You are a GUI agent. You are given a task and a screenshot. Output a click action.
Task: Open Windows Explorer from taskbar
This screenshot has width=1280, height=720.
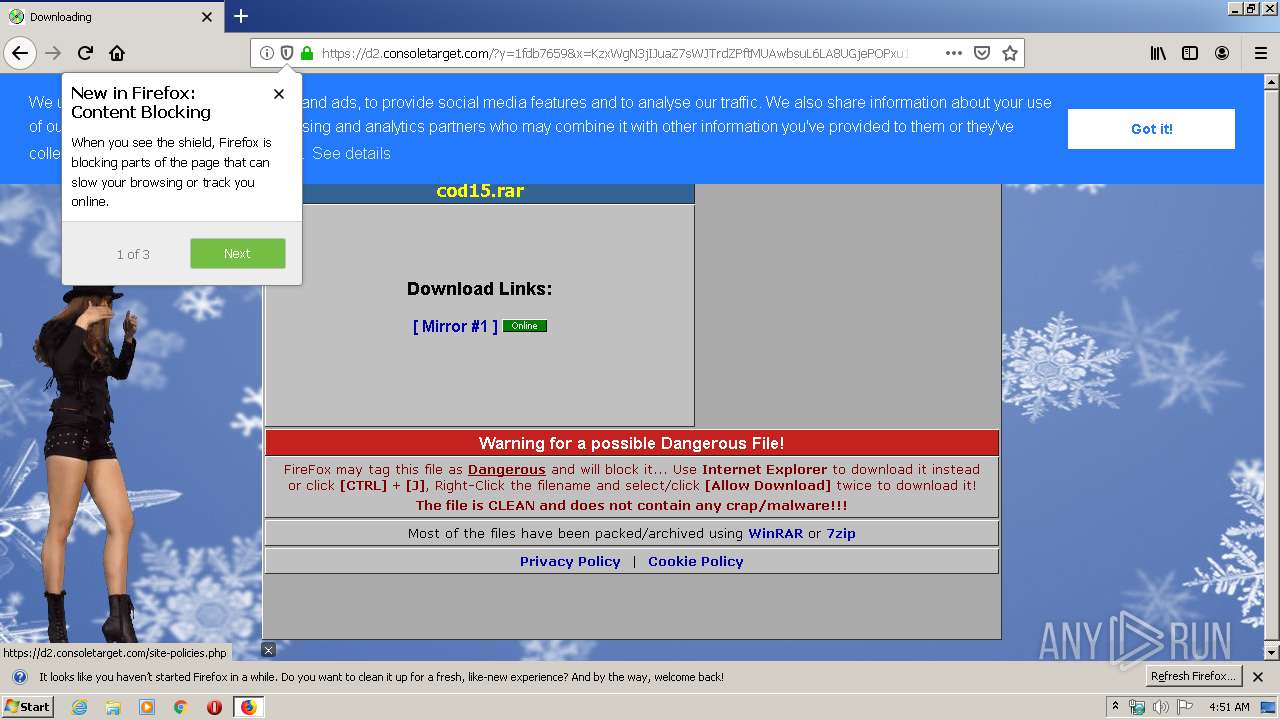pyautogui.click(x=113, y=707)
